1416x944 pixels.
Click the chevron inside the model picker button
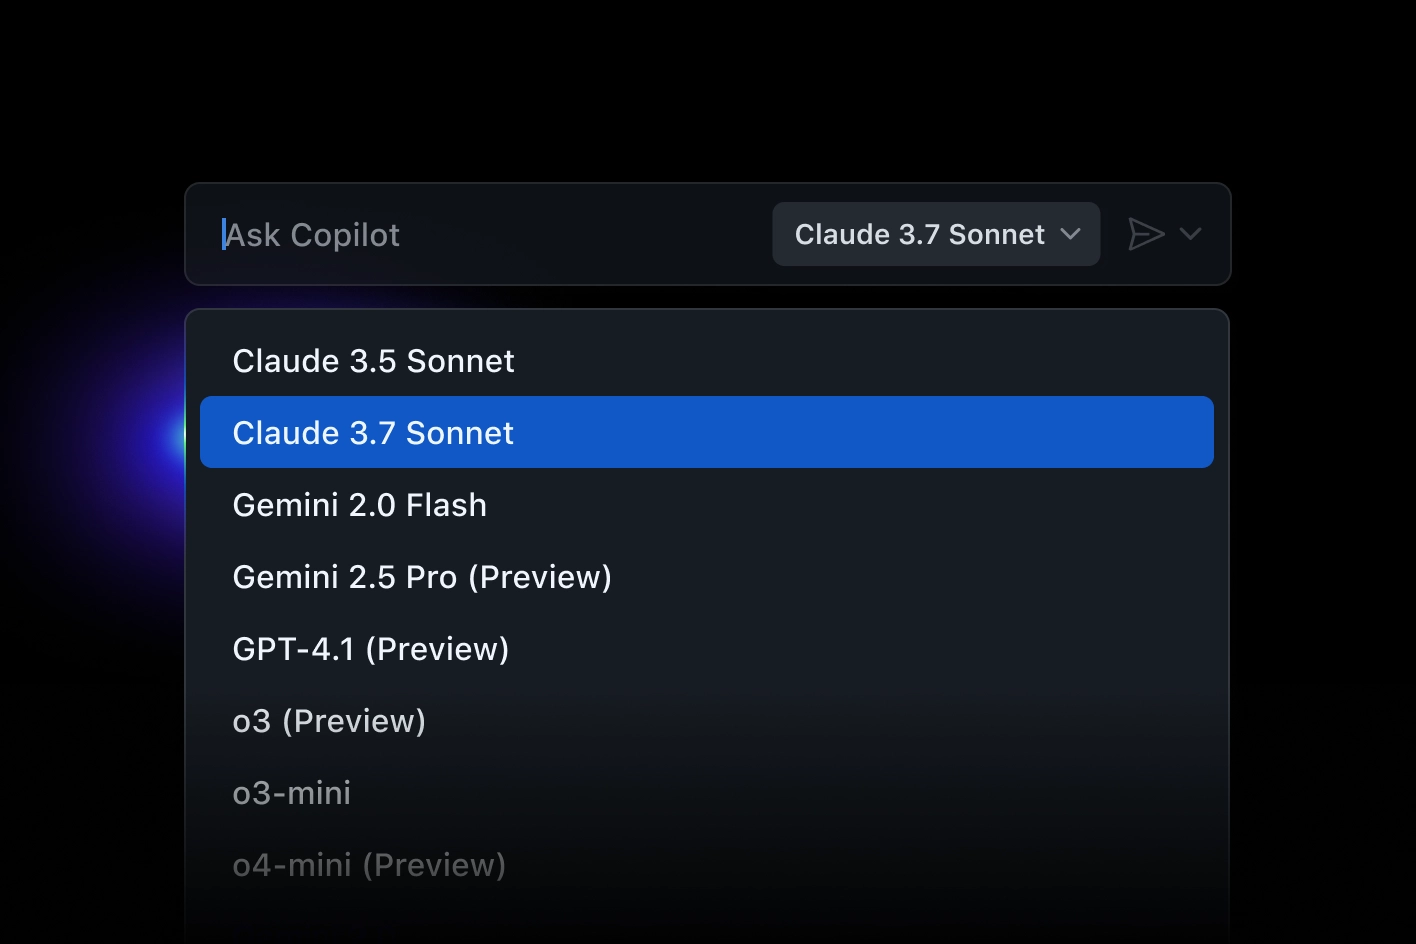[1070, 234]
